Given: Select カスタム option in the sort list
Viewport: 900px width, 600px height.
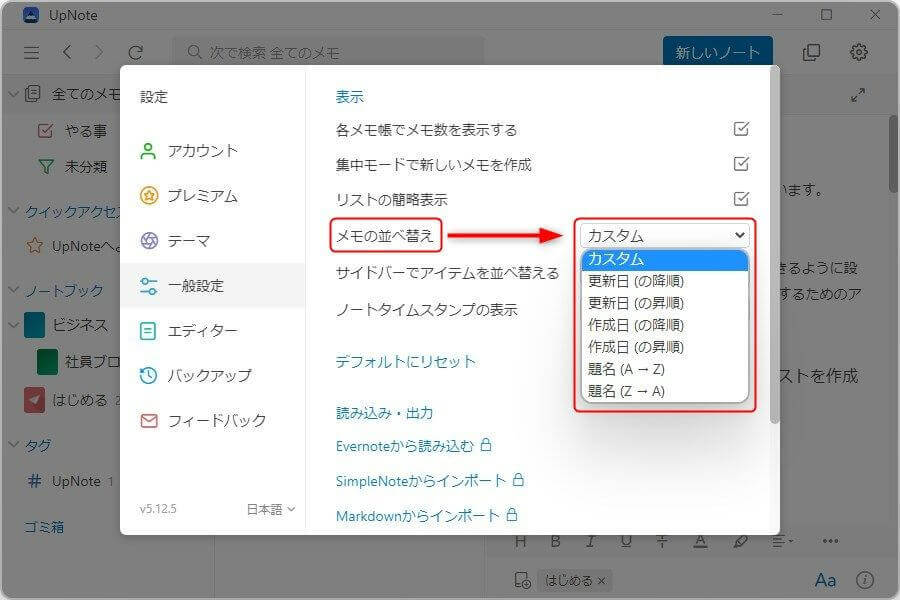Looking at the screenshot, I should click(x=665, y=260).
